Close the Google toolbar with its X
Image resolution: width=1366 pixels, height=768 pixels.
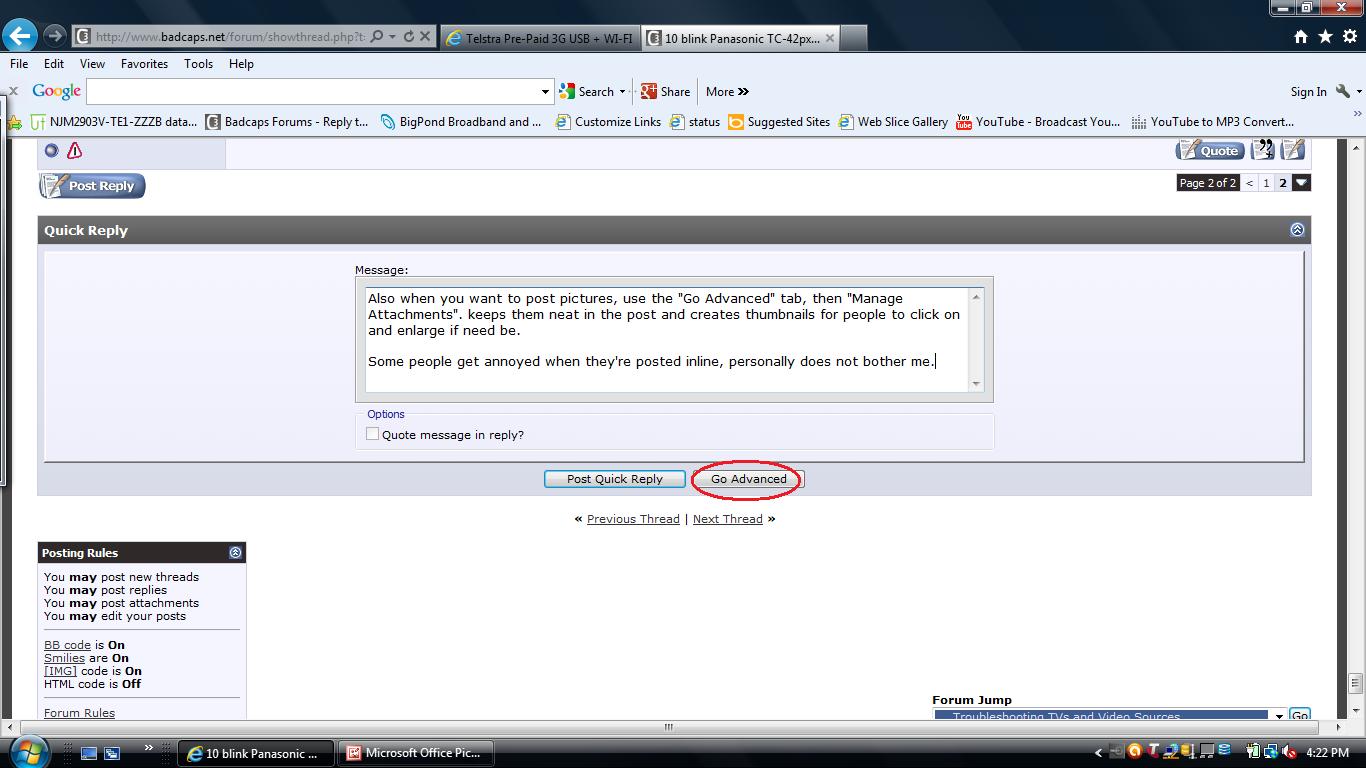13,91
